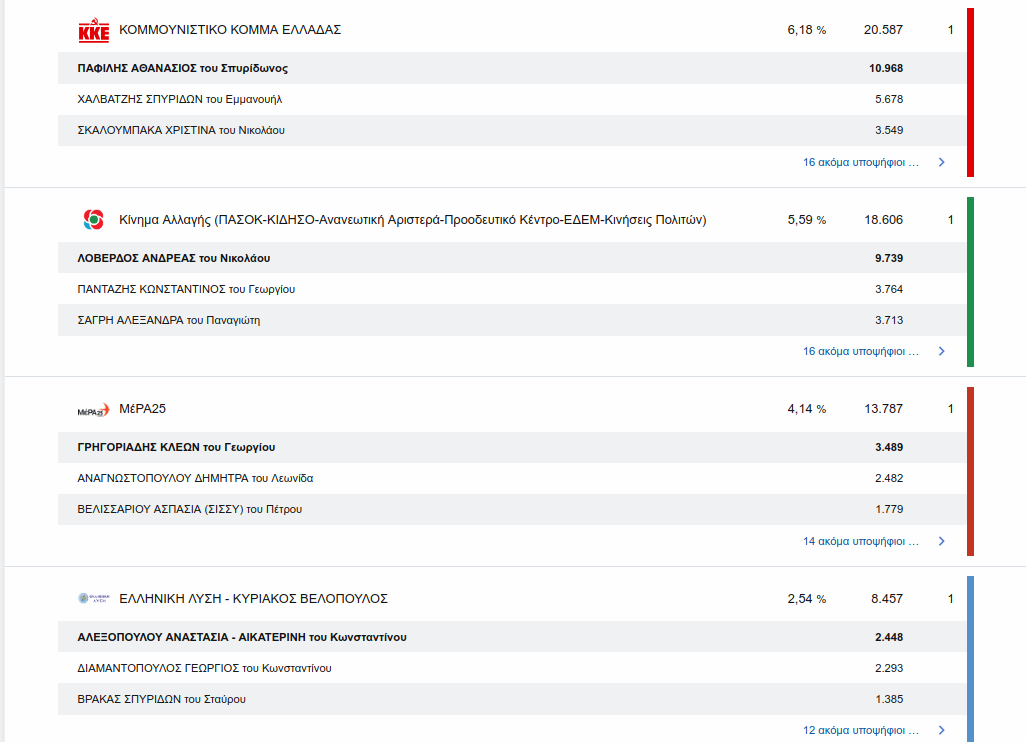Click the candidate vote count 3.489
This screenshot has height=742, width=1026.
[889, 448]
